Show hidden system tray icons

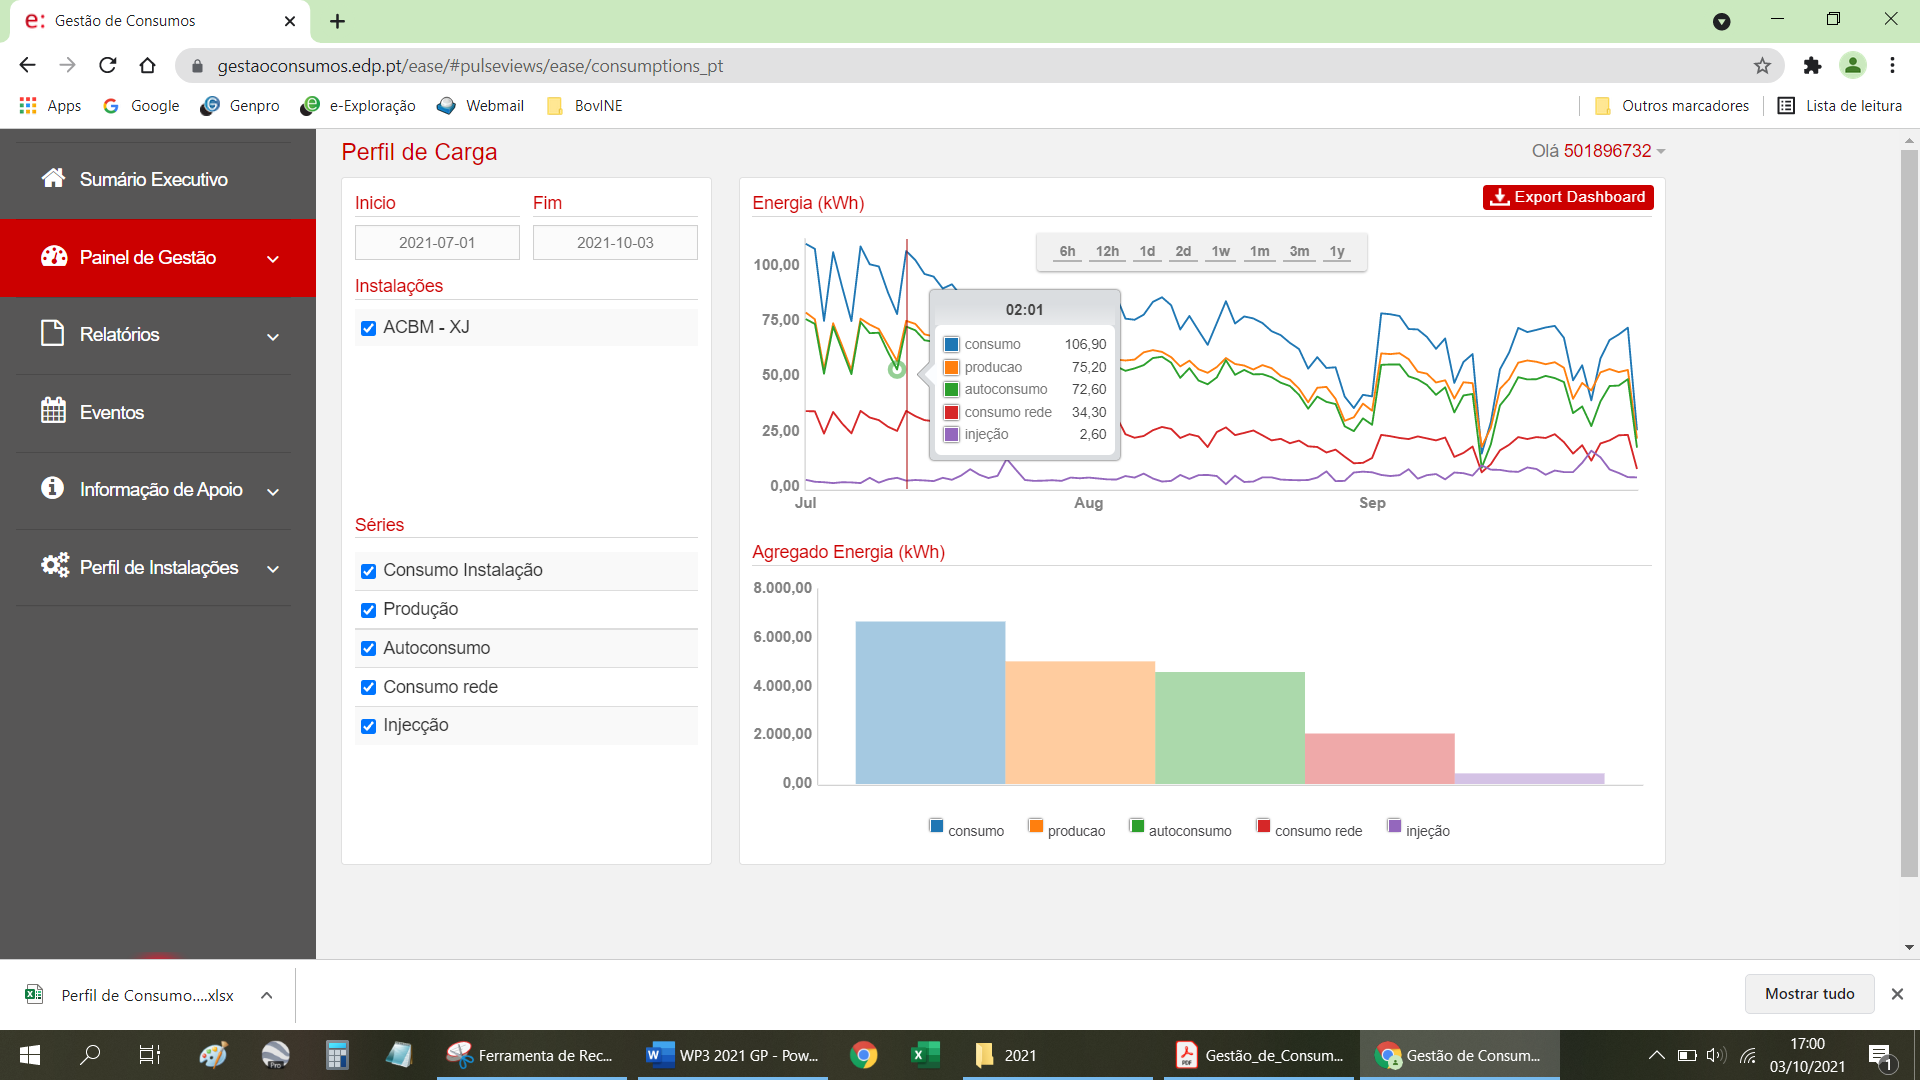tap(1656, 1055)
